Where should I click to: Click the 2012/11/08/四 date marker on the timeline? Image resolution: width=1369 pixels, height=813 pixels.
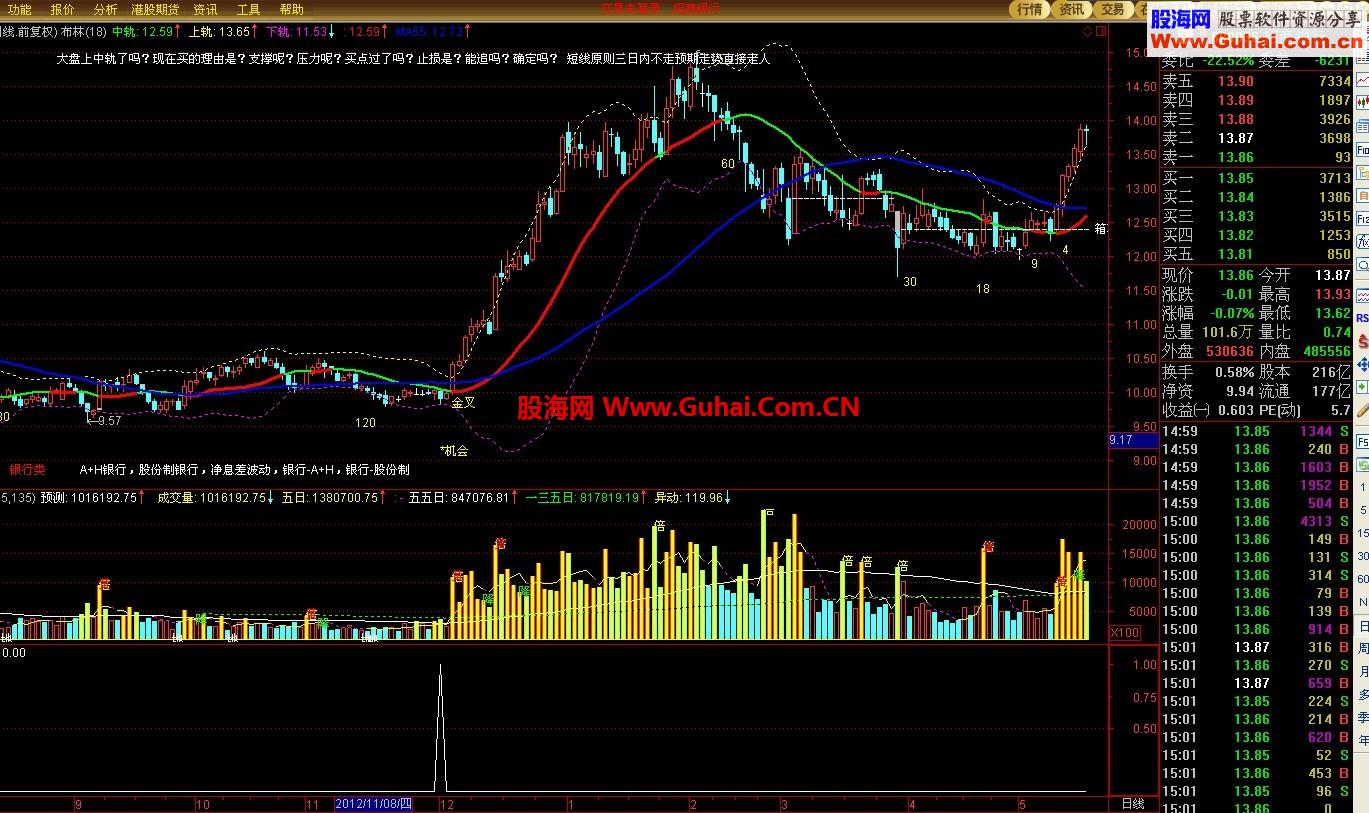coord(374,804)
